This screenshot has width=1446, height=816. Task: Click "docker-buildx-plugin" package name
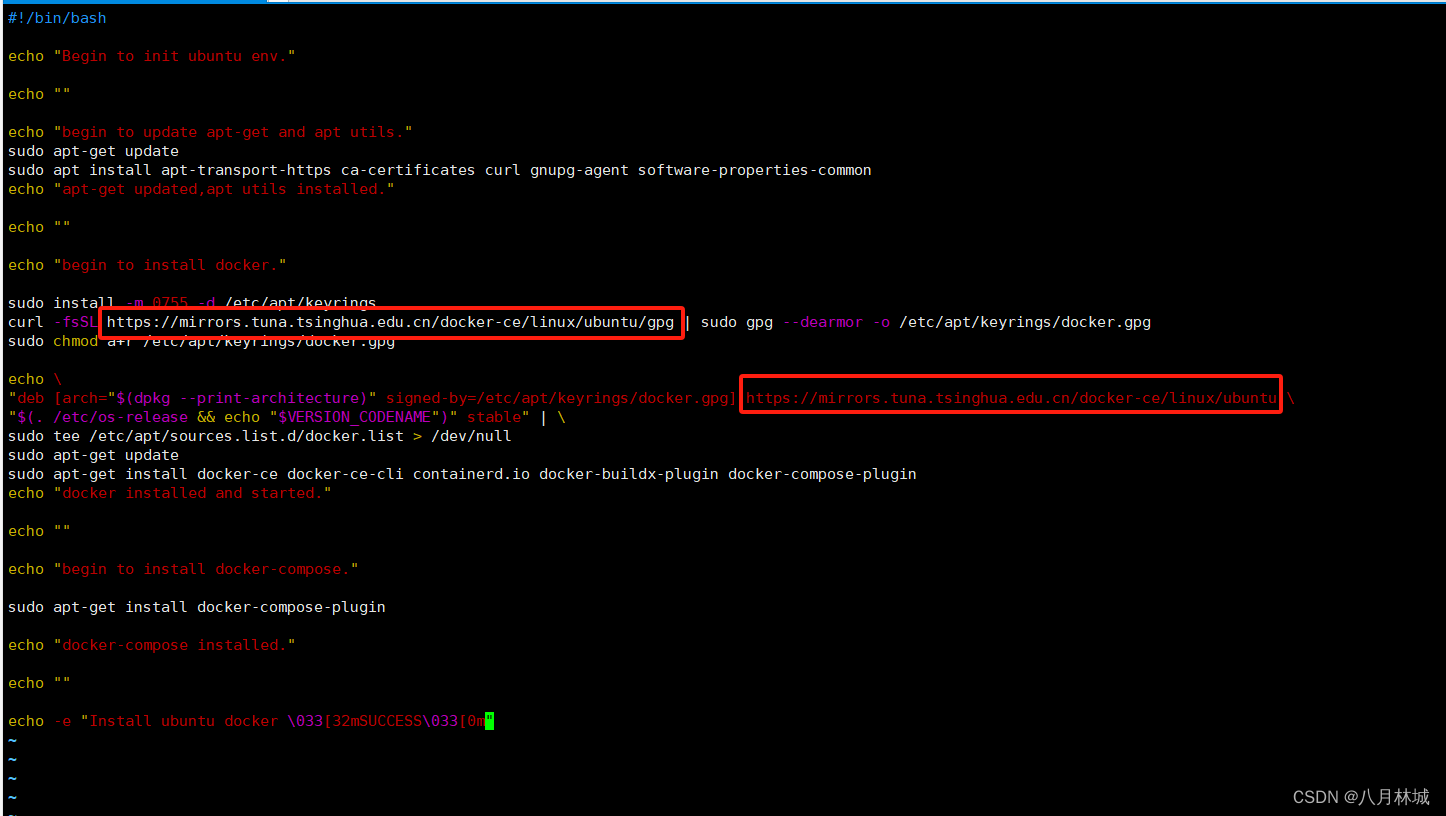[629, 474]
